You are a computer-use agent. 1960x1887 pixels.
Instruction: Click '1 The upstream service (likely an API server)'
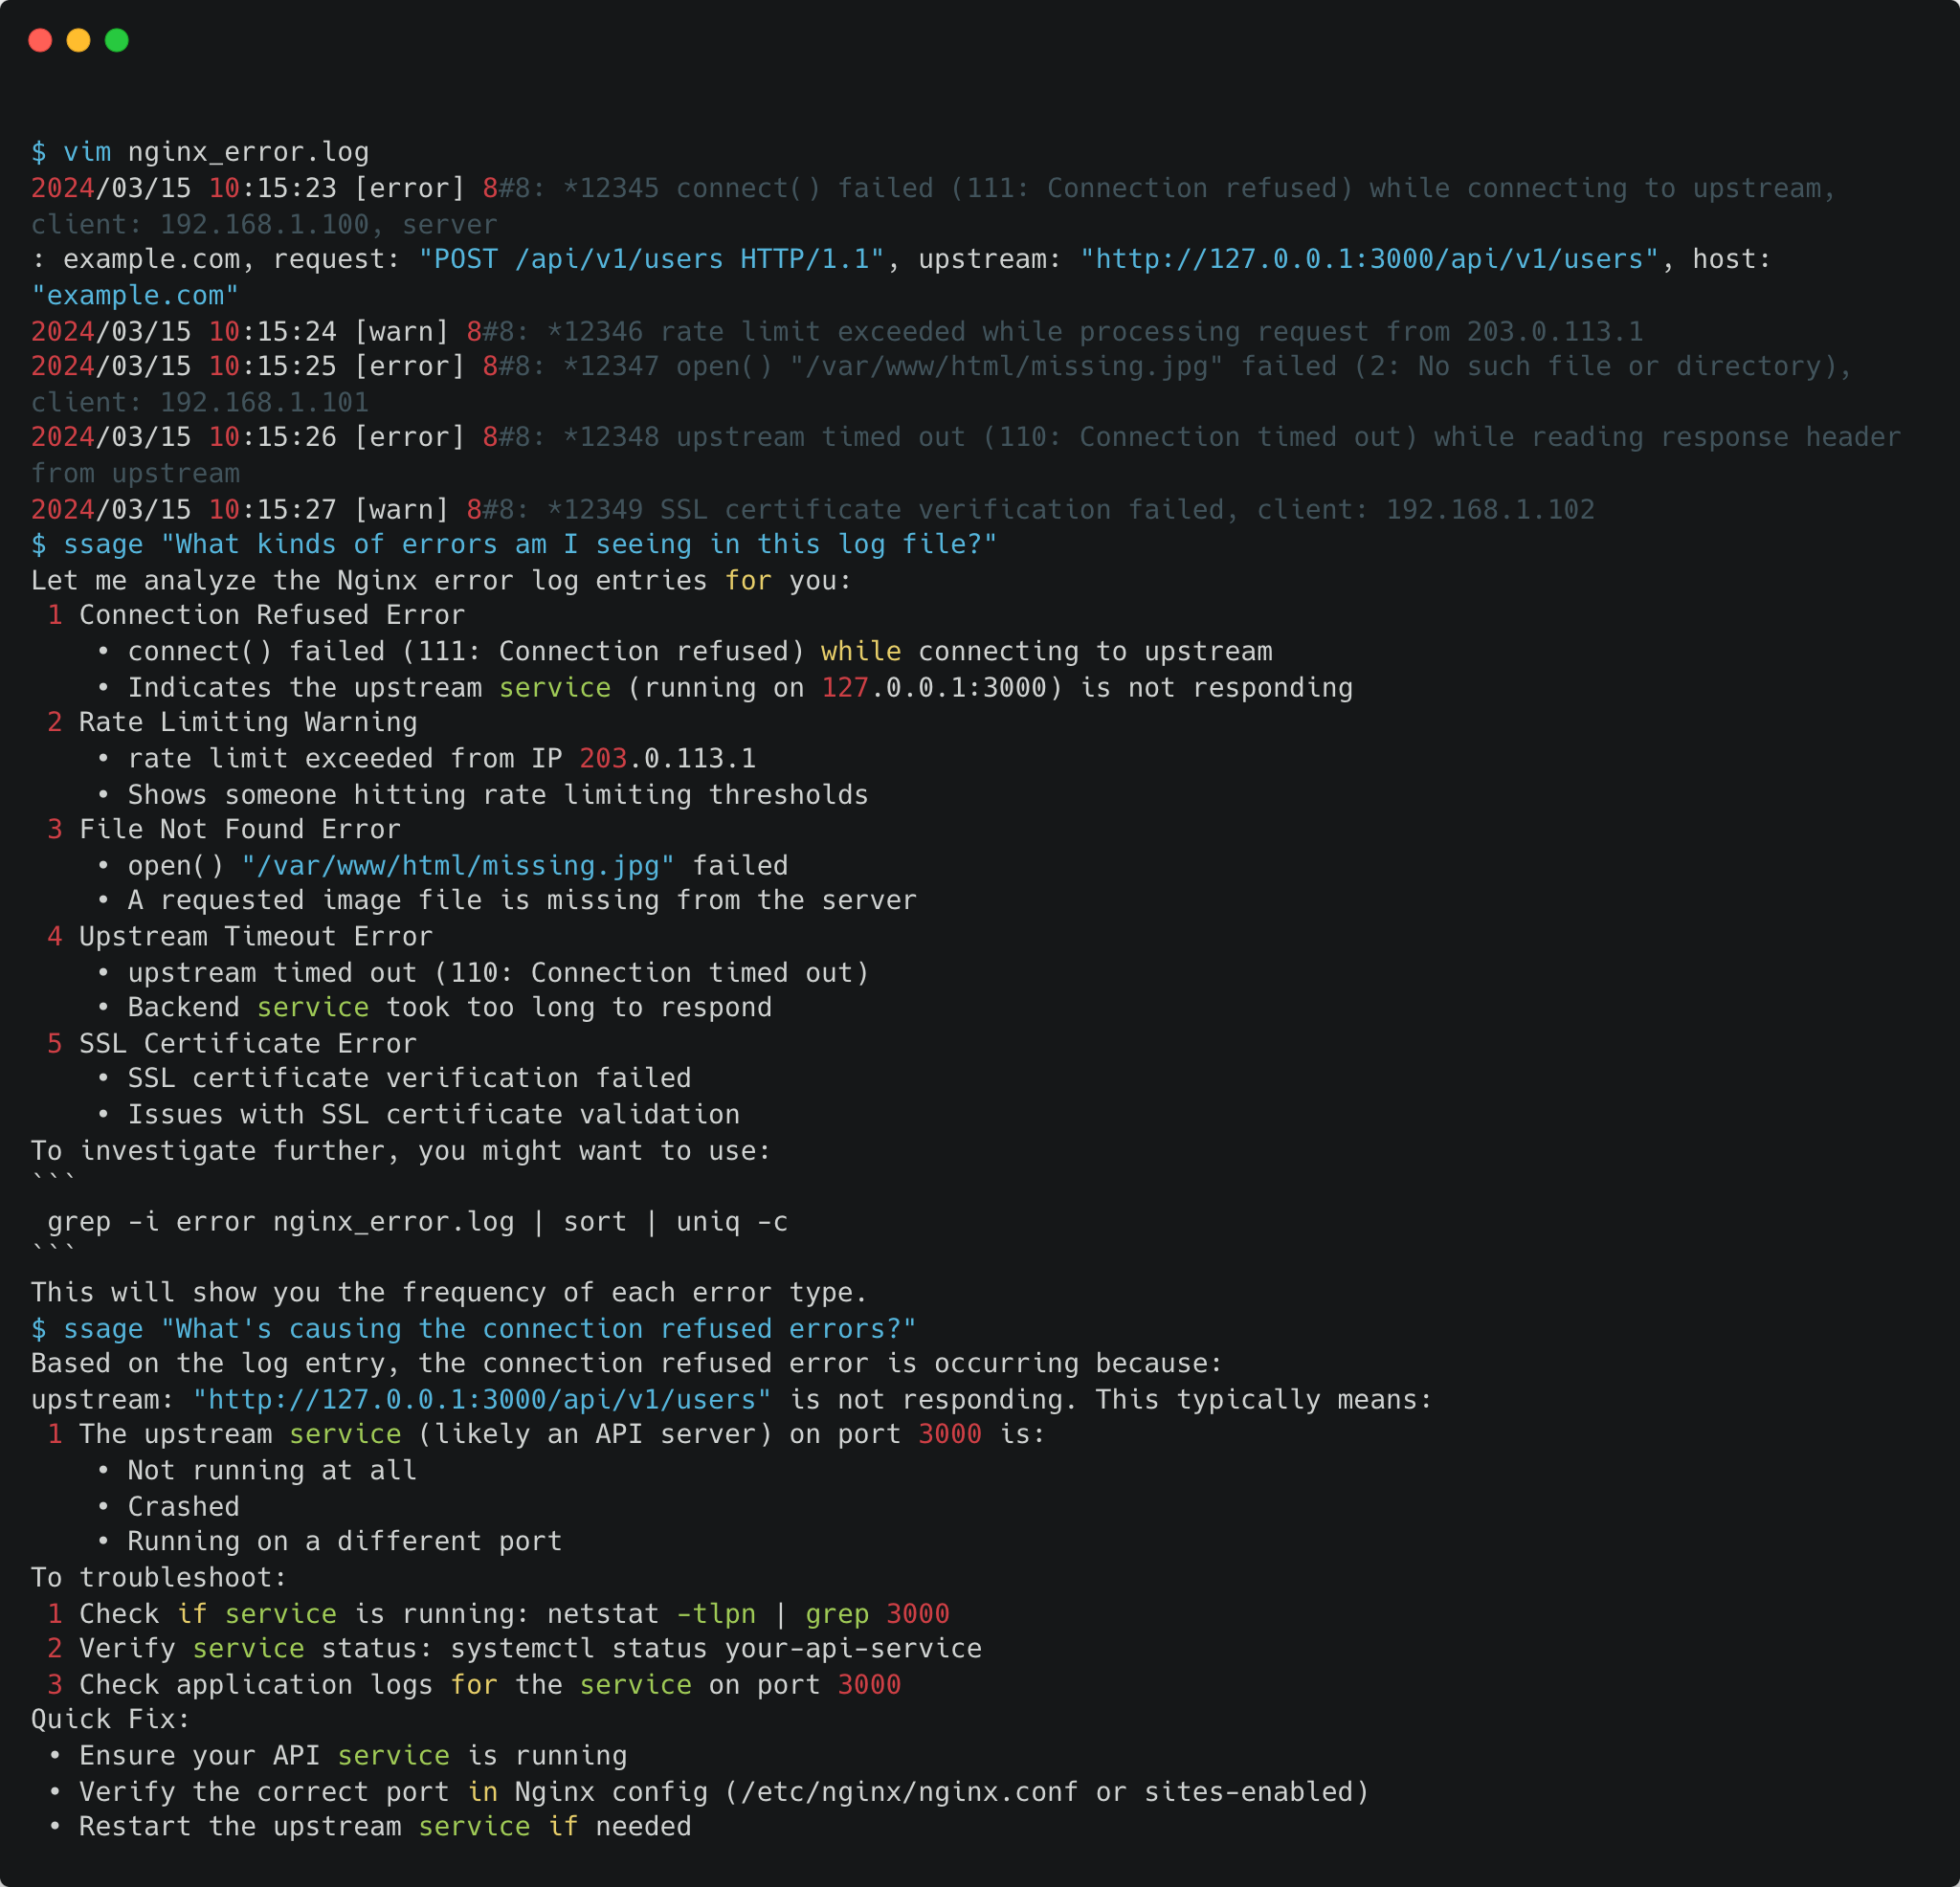[x=546, y=1434]
